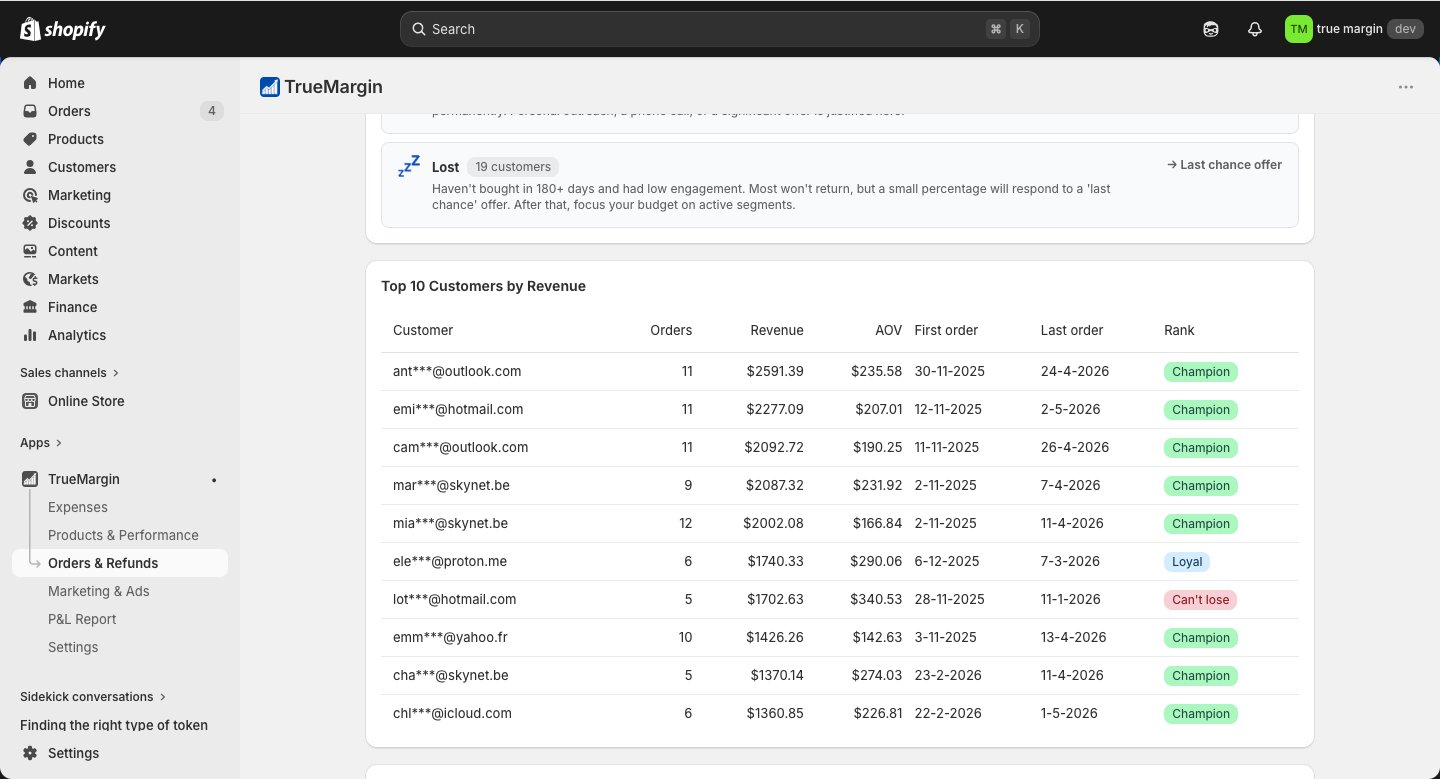Click the Online Store shop icon
1440x779 pixels.
pos(30,401)
